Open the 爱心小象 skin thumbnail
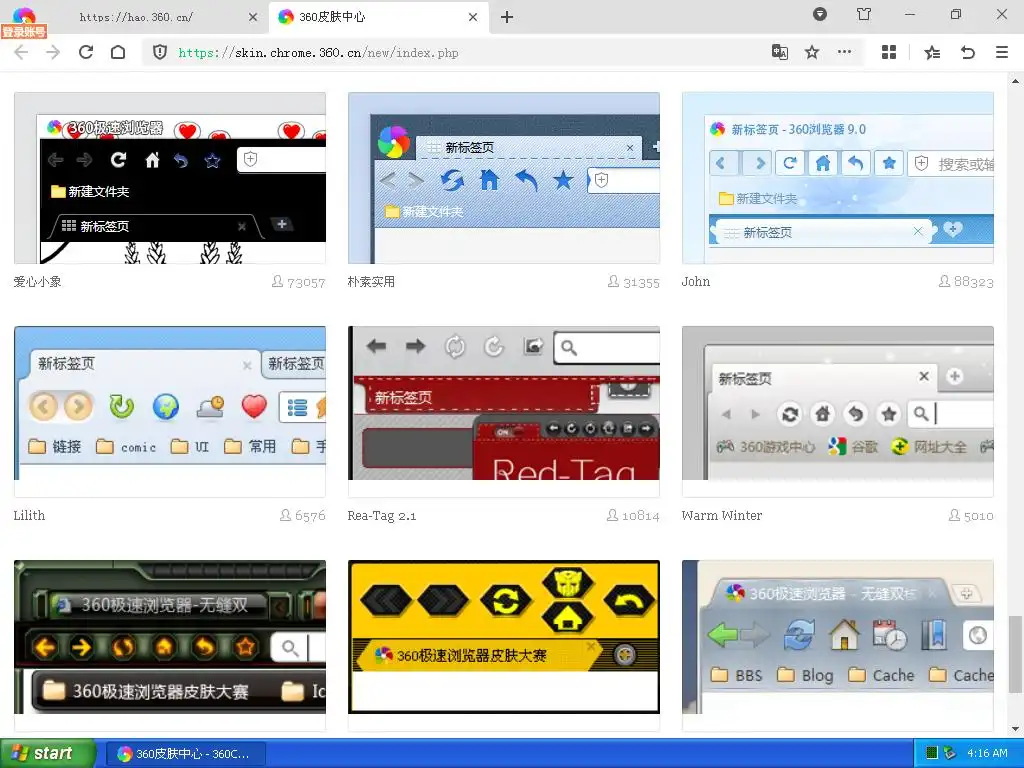The height and width of the screenshot is (768, 1024). 170,178
